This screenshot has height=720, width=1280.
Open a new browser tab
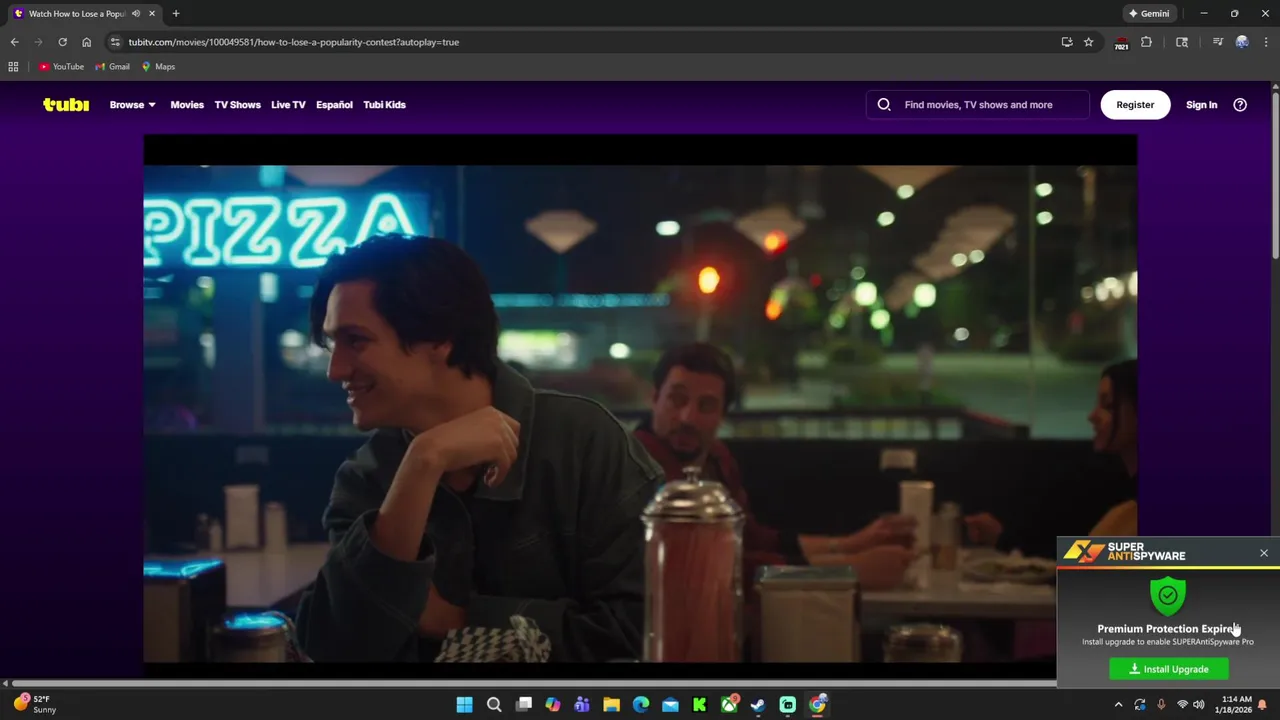tap(176, 13)
